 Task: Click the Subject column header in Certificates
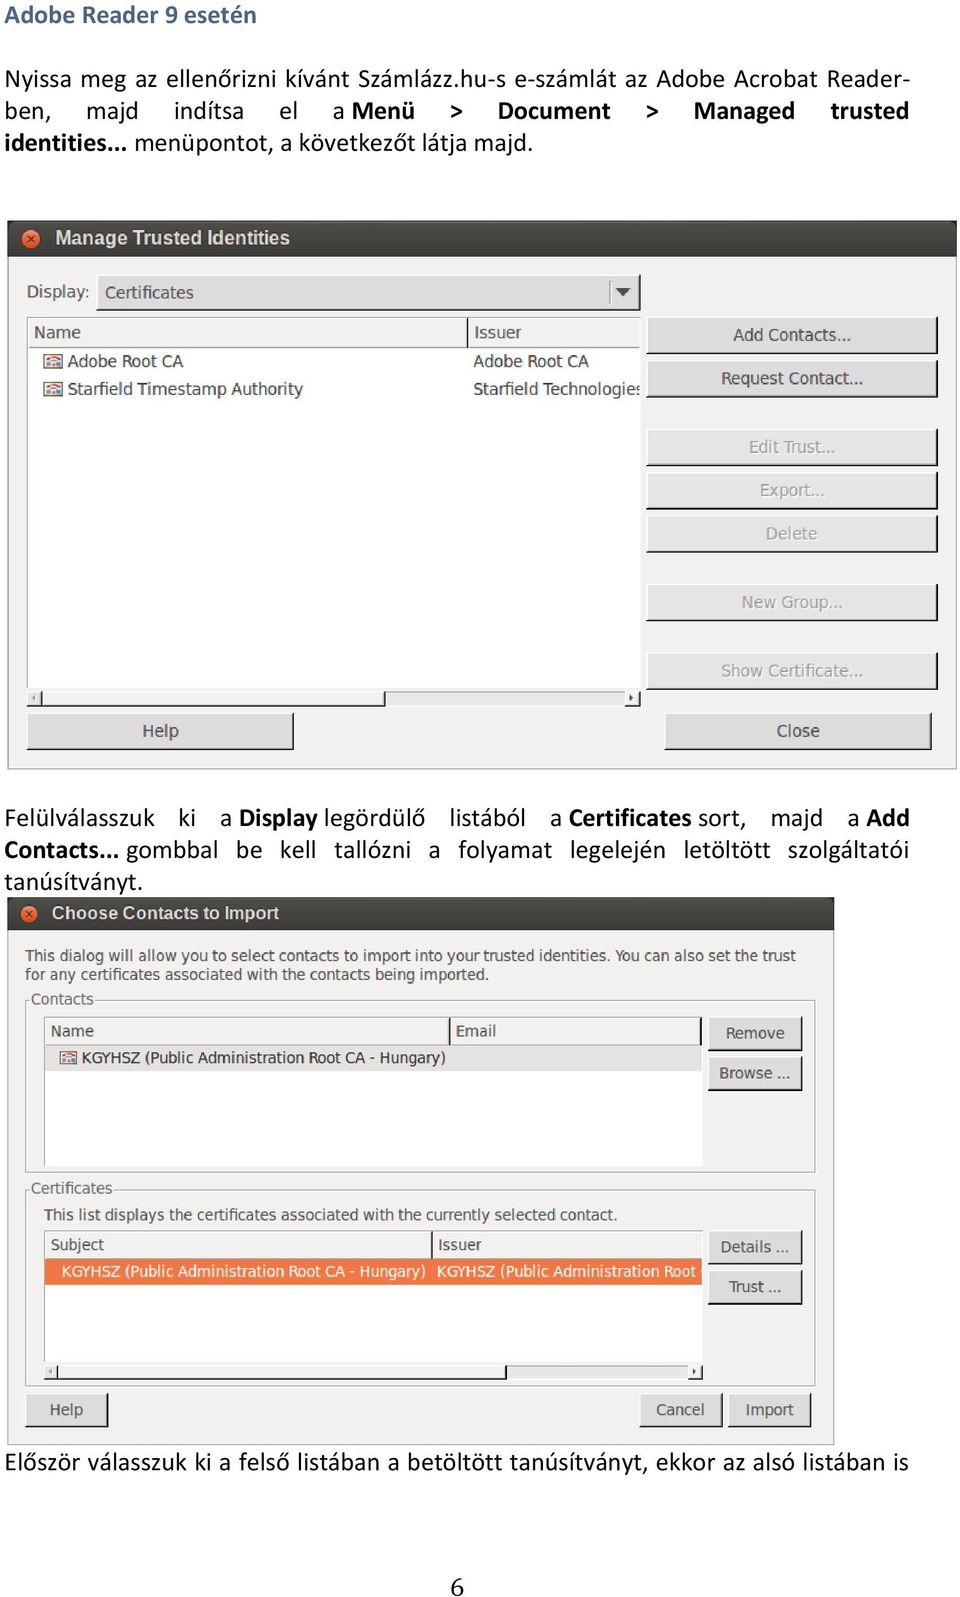click(238, 1245)
